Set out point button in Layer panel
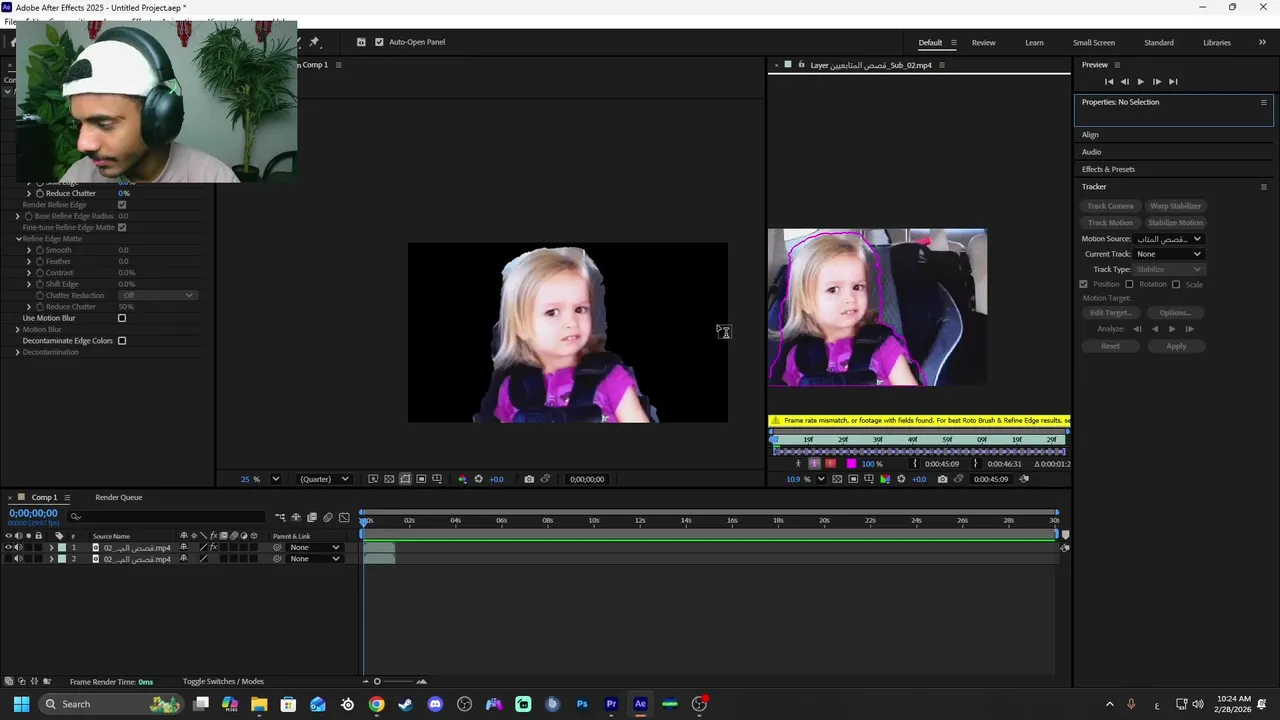Image resolution: width=1280 pixels, height=720 pixels. (x=976, y=464)
